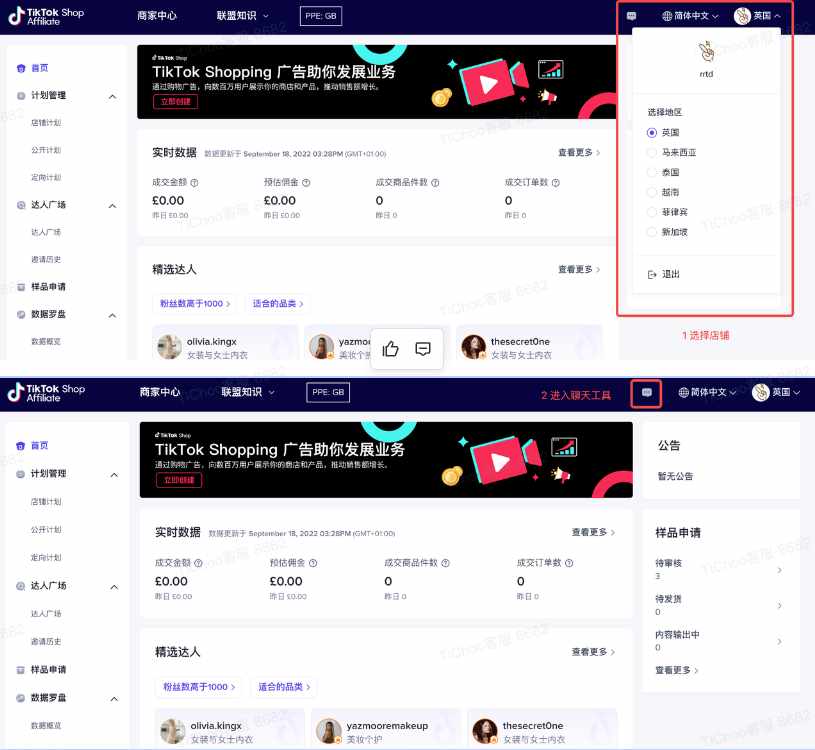Click the help icon beside 成交订单数 in lower screenshot
This screenshot has width=815, height=750.
click(x=569, y=563)
